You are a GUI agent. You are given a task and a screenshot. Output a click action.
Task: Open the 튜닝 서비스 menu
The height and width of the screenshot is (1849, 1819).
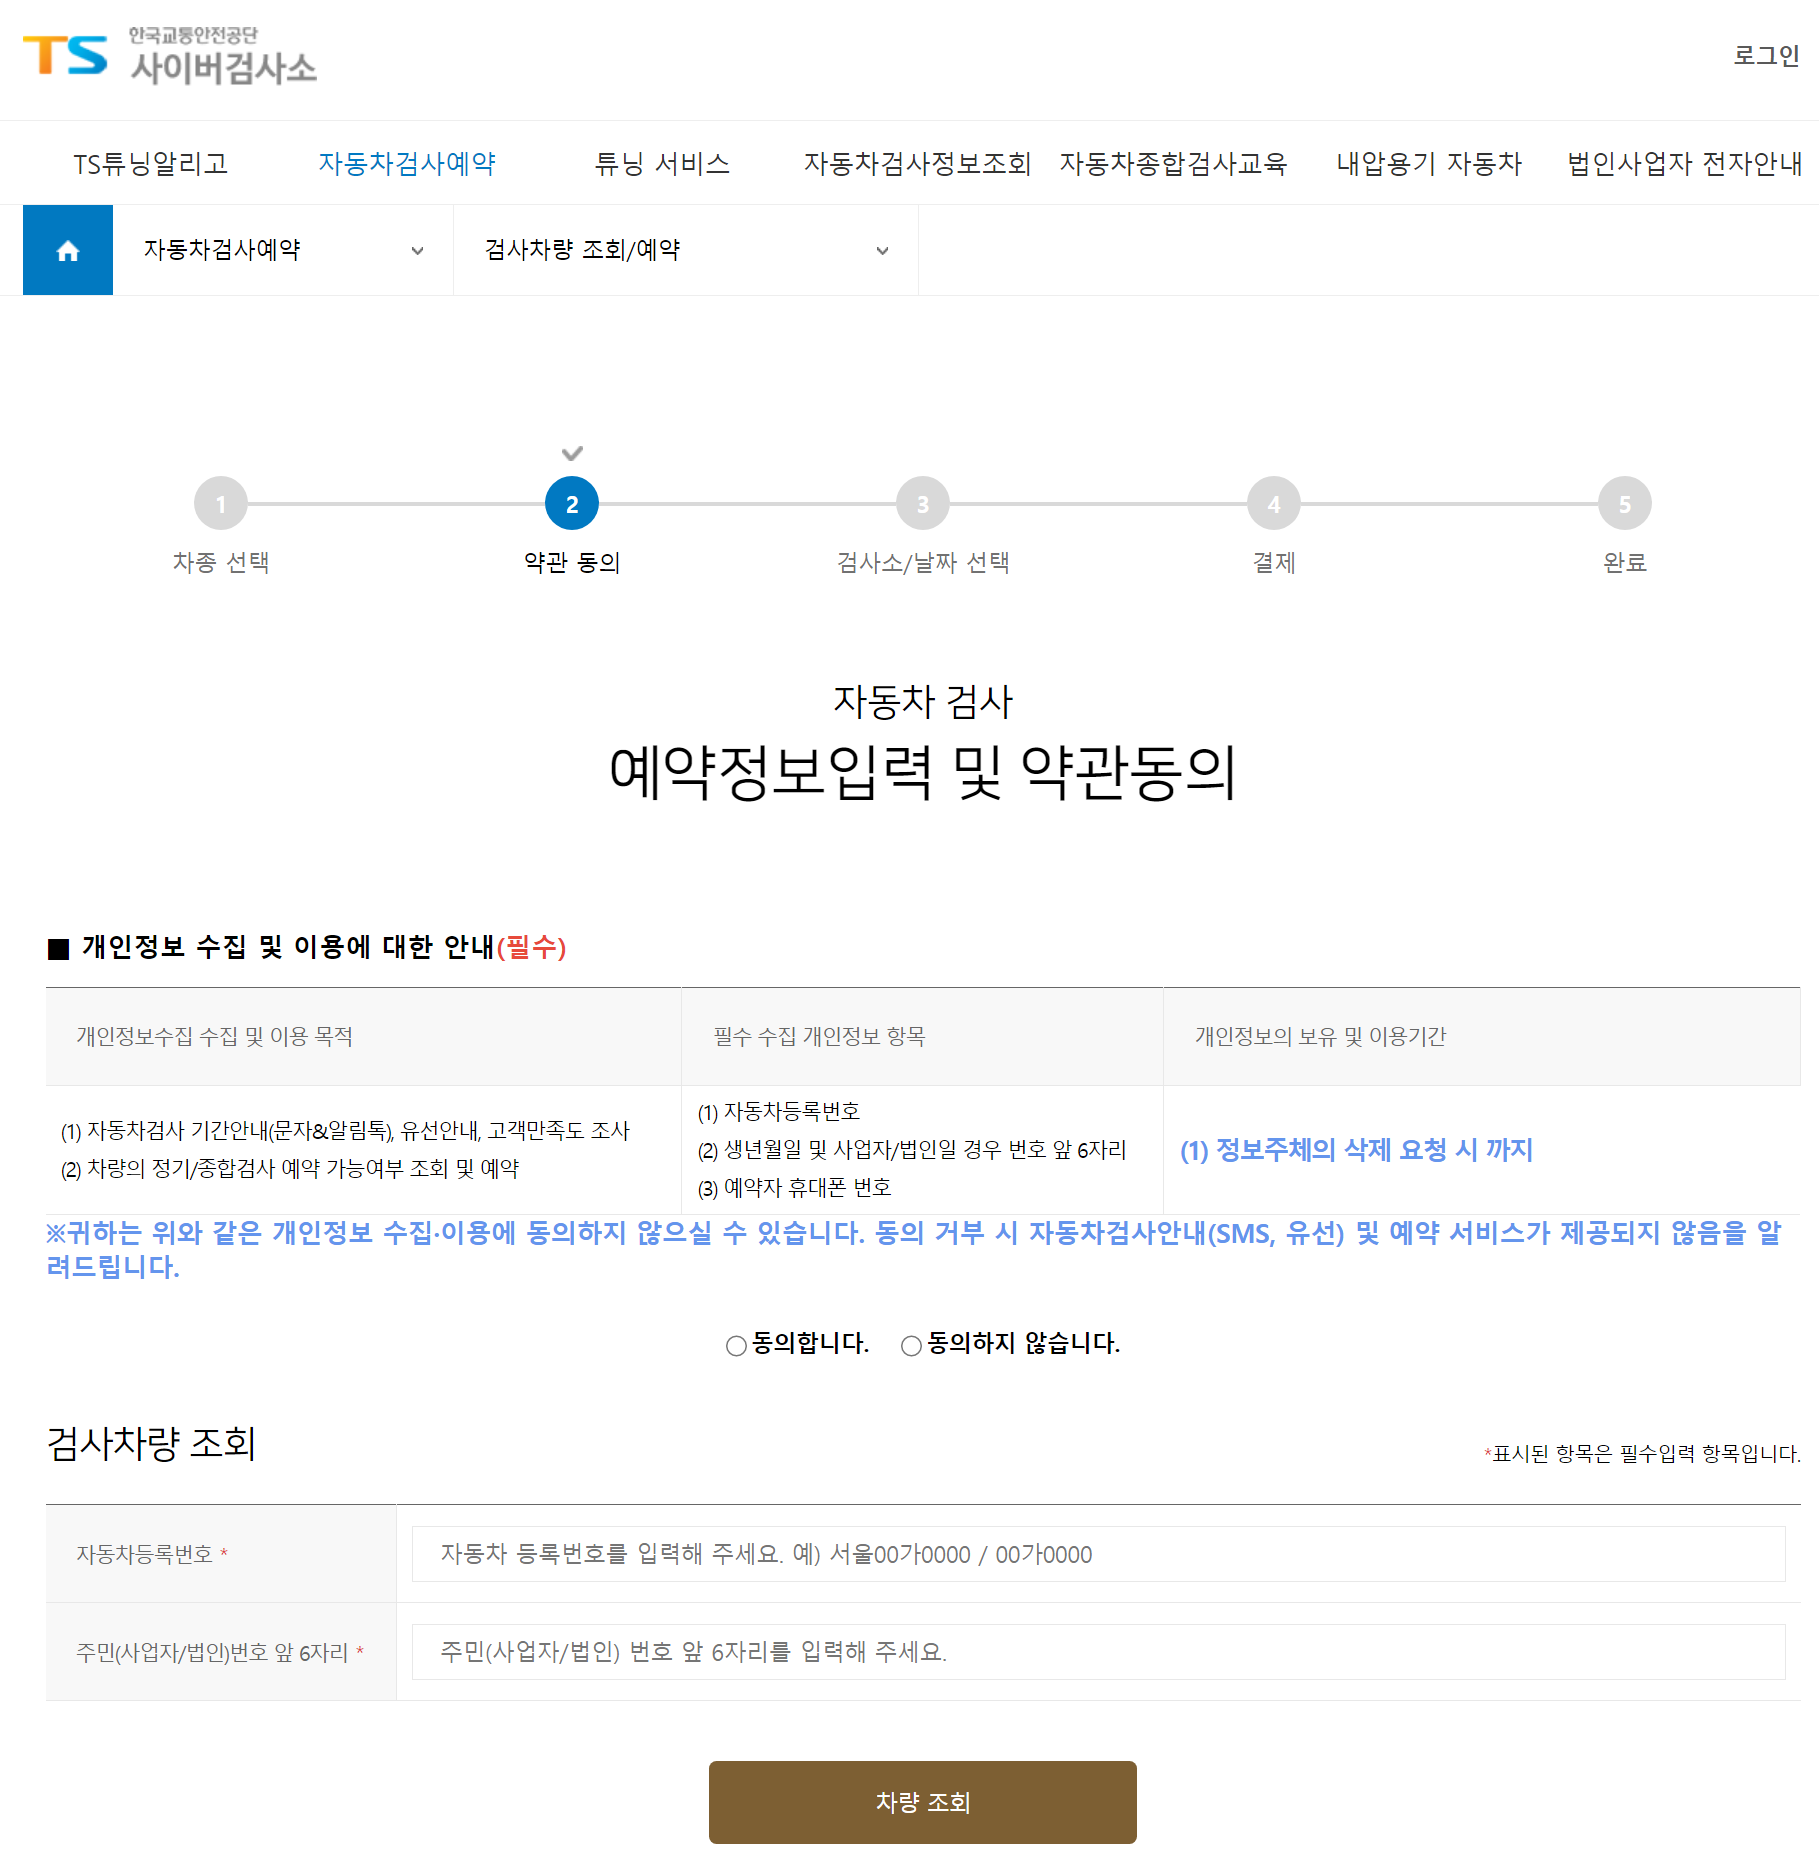(662, 163)
